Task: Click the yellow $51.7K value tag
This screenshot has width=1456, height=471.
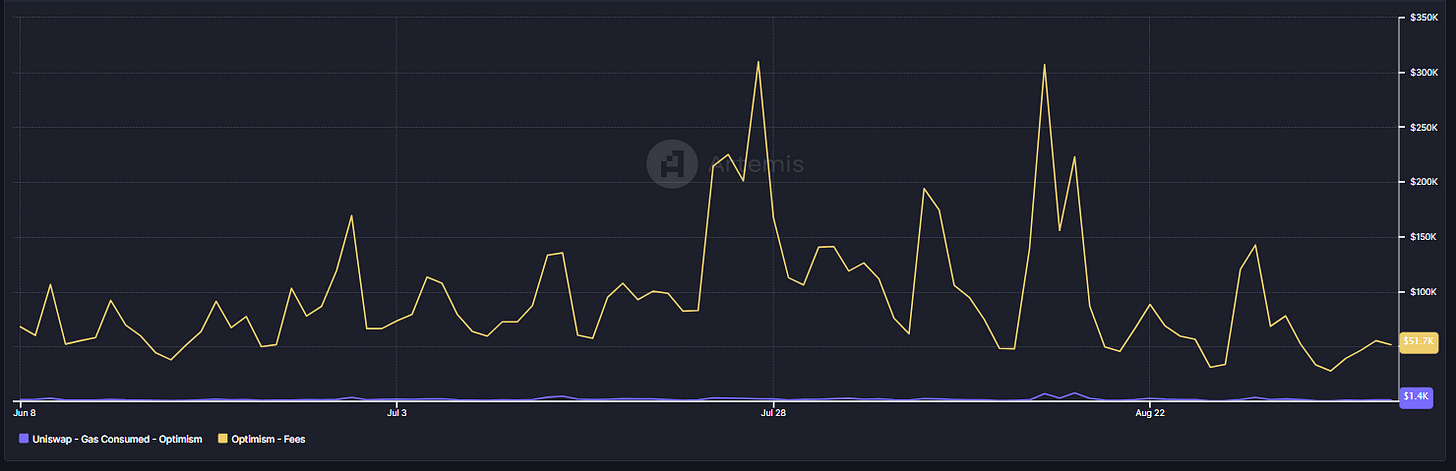Action: (1419, 343)
